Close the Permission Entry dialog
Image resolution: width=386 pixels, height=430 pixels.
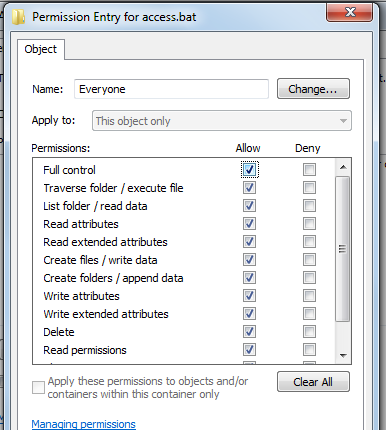click(349, 13)
